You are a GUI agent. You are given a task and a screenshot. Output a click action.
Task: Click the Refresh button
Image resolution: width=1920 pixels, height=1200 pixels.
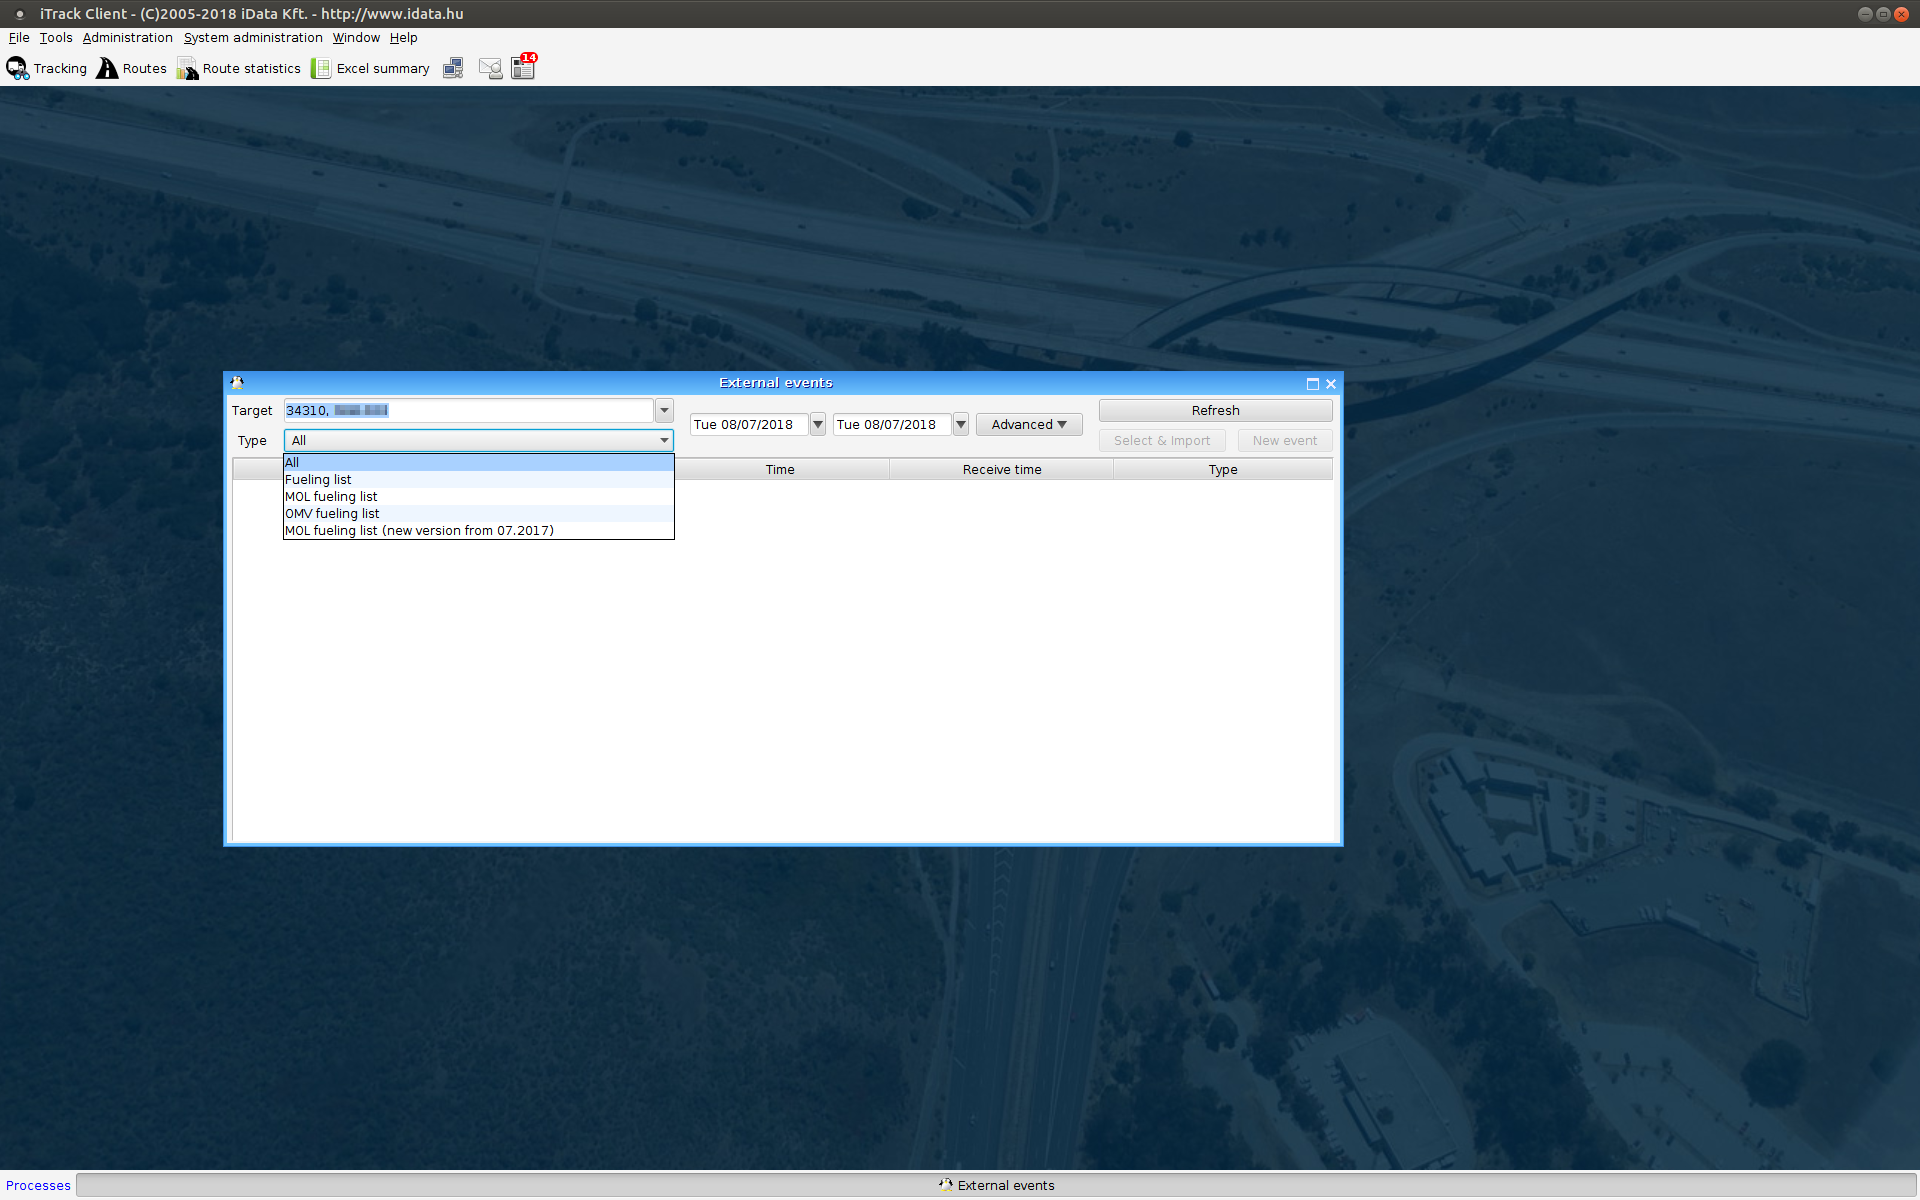pos(1214,410)
